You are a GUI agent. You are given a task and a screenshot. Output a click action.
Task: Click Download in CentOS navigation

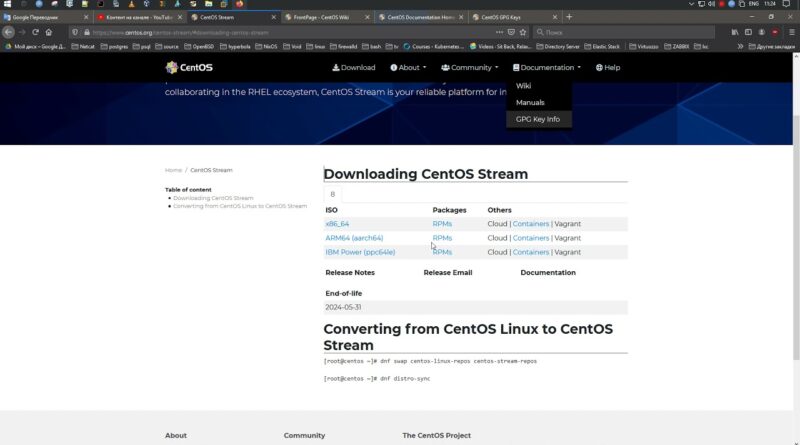point(354,67)
